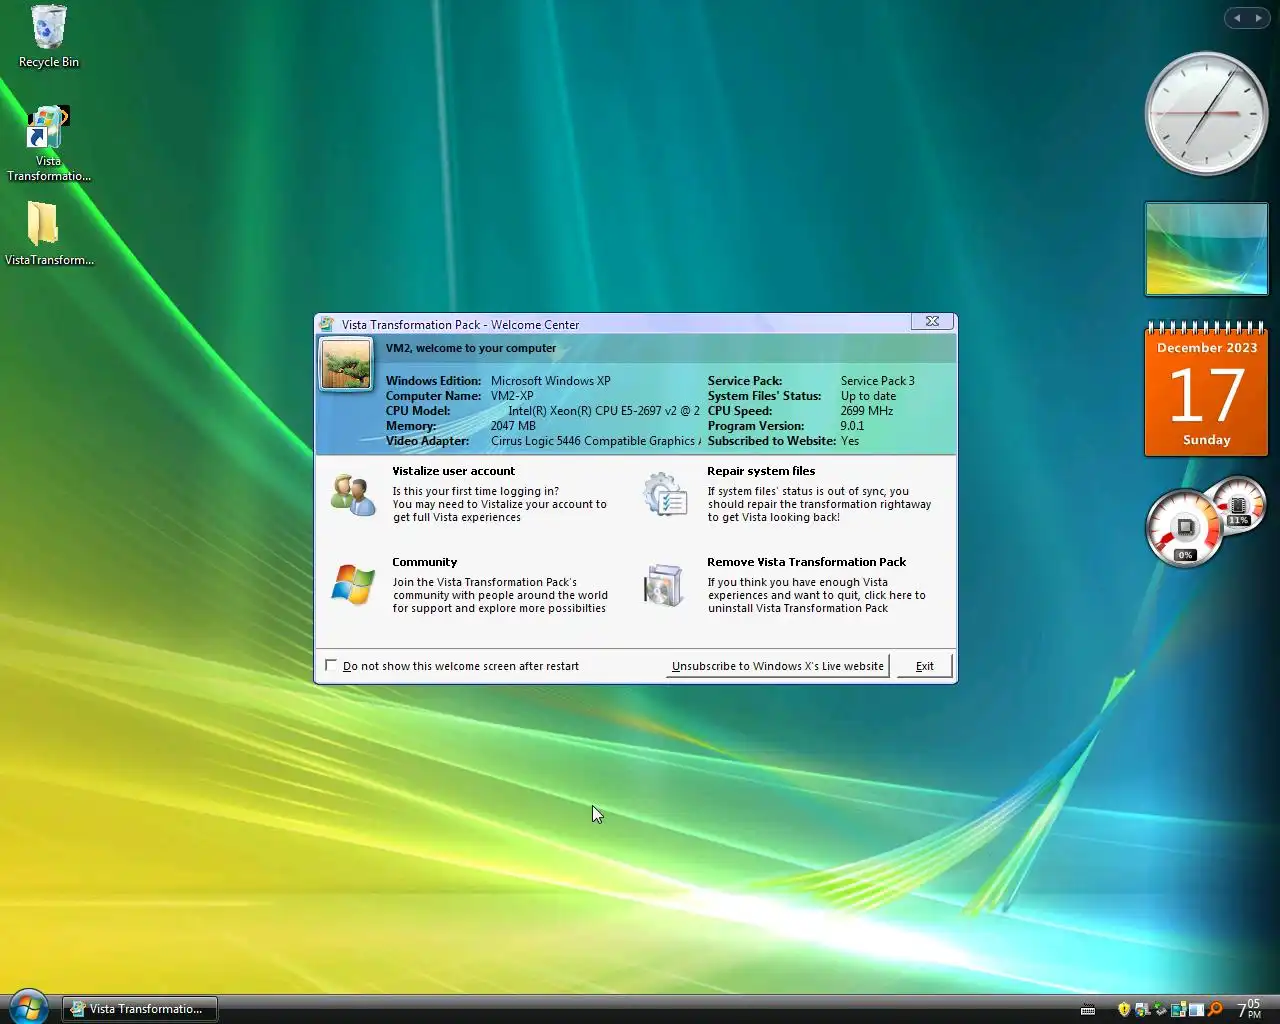Click the sidebar next page arrow
Screen dimensions: 1280x1024
click(x=1258, y=18)
